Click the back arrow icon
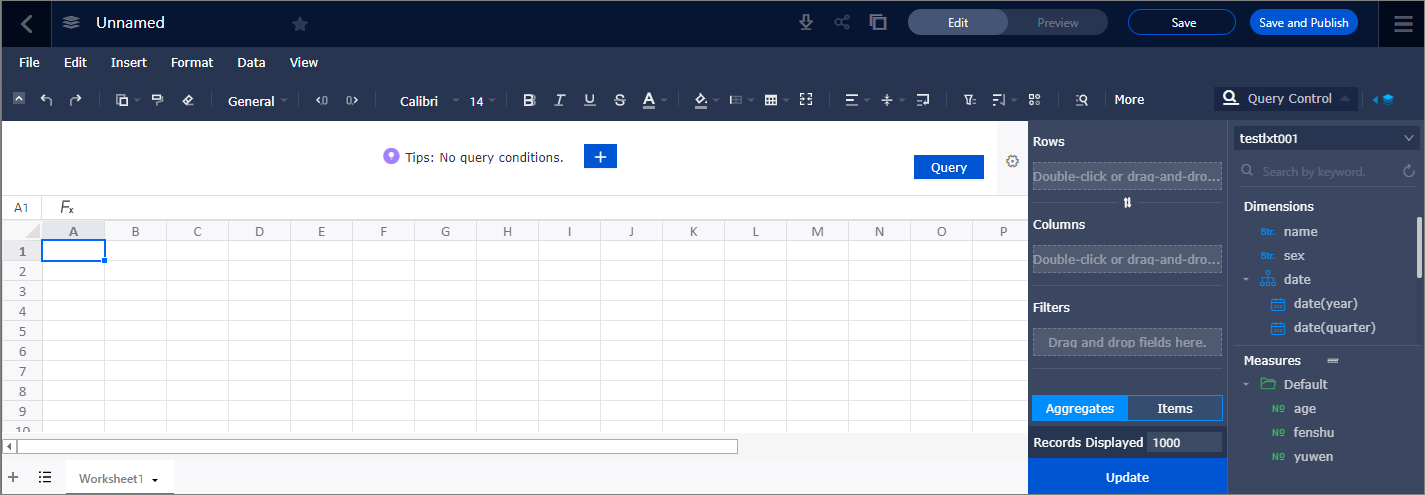The width and height of the screenshot is (1425, 495). pos(27,23)
